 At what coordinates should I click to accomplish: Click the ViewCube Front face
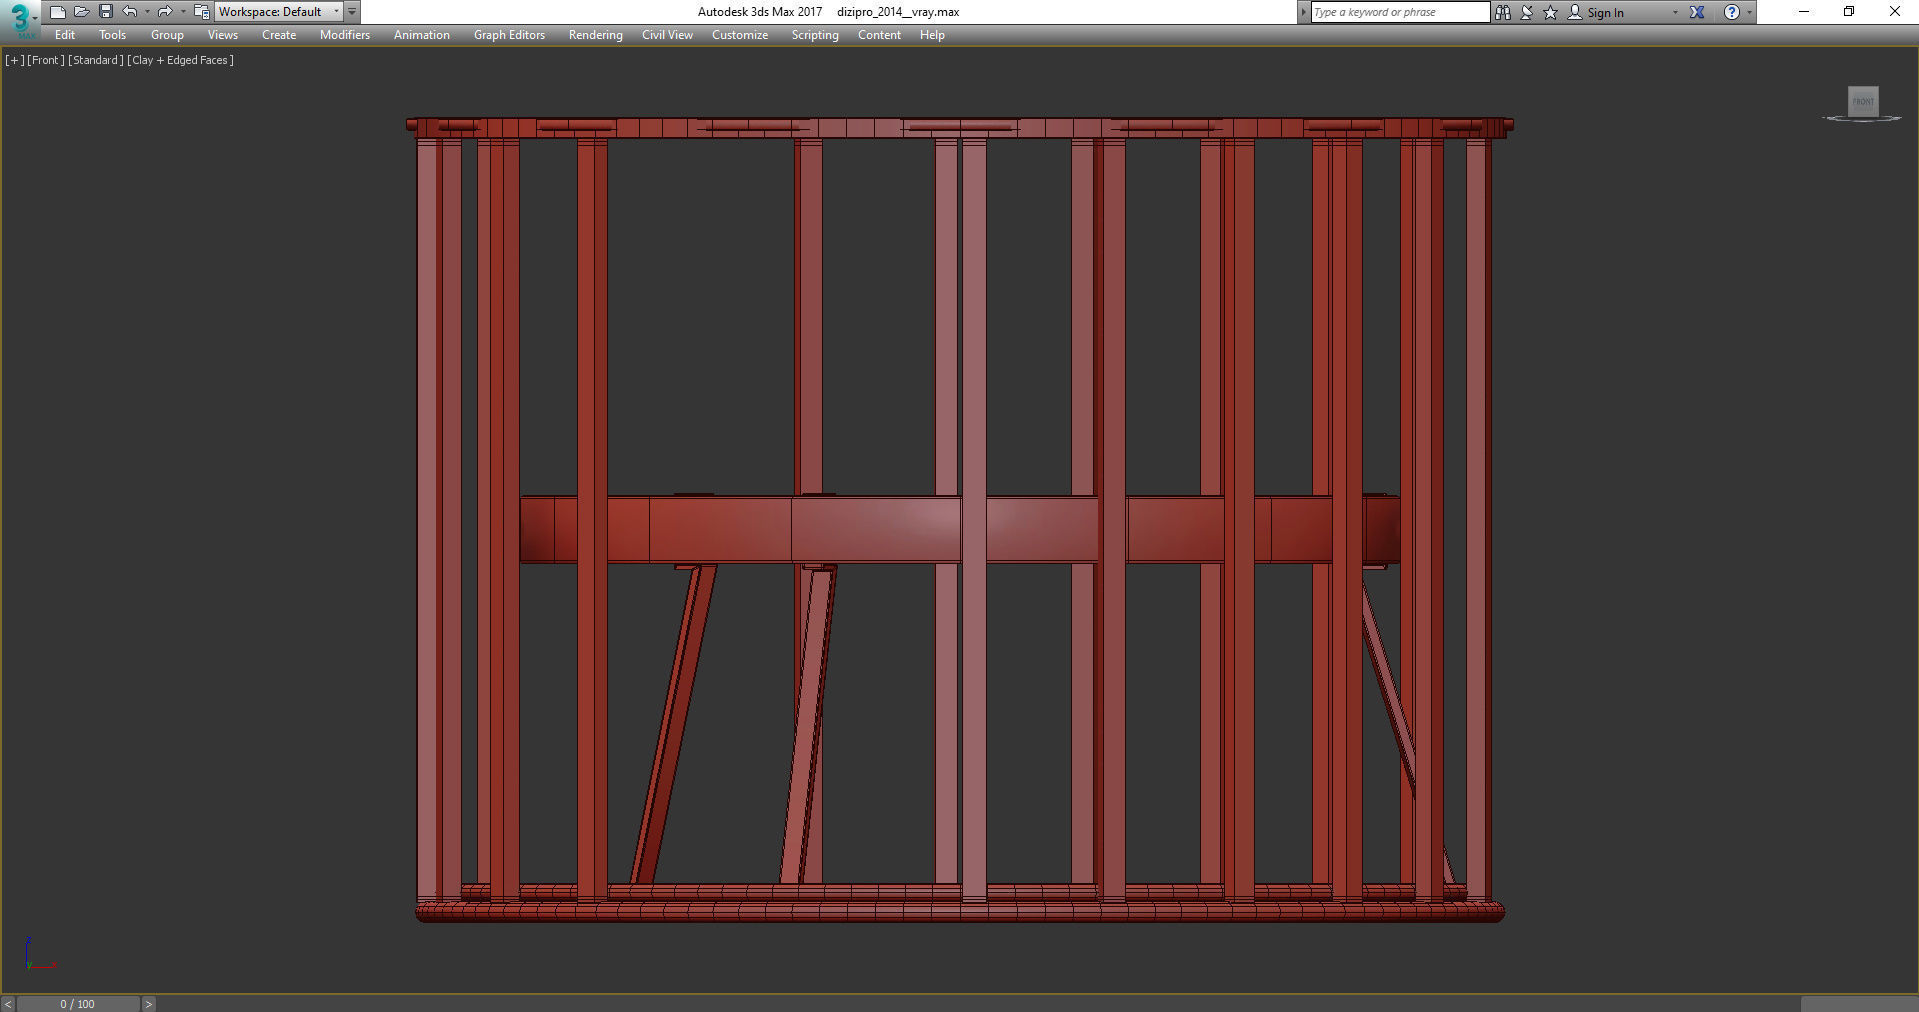click(x=1863, y=101)
